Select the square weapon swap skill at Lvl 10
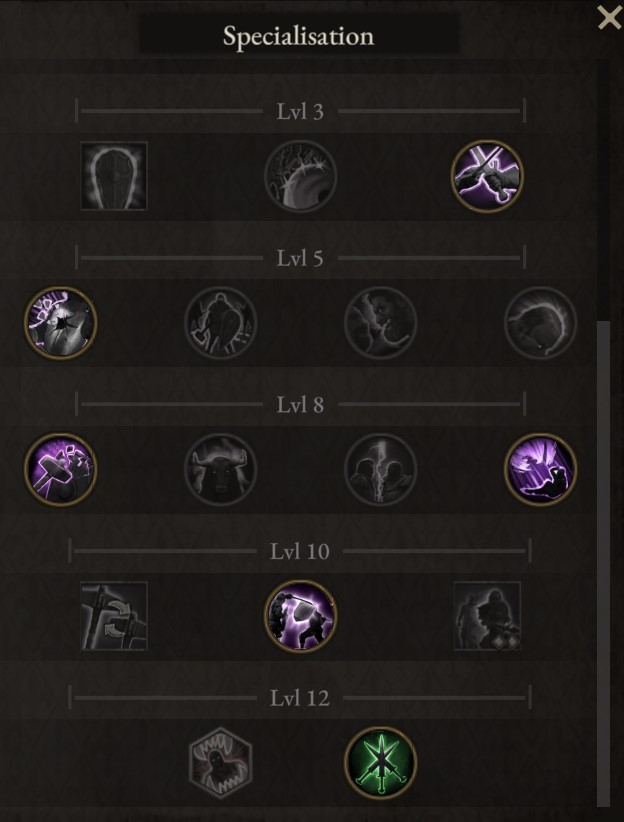Screen dimensions: 624x822 point(114,616)
